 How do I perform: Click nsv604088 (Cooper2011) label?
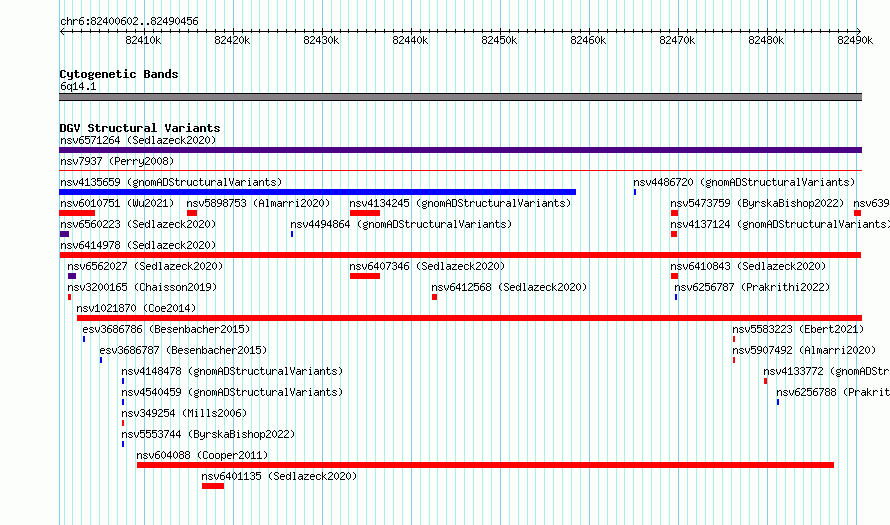[202, 455]
